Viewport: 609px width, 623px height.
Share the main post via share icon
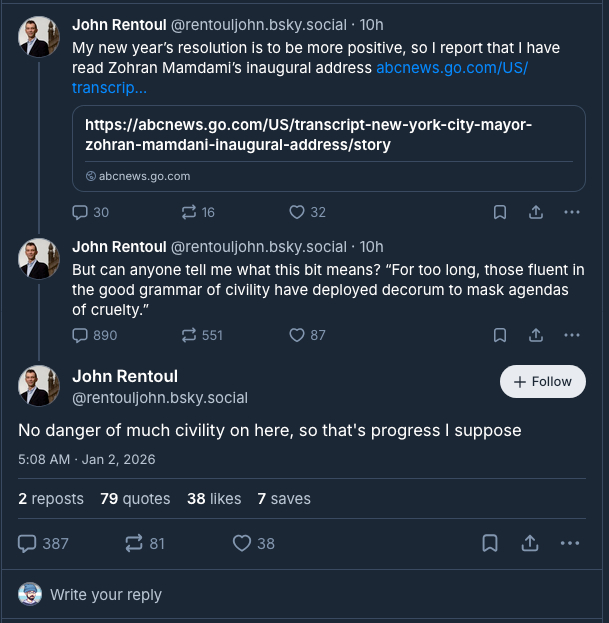pyautogui.click(x=530, y=543)
